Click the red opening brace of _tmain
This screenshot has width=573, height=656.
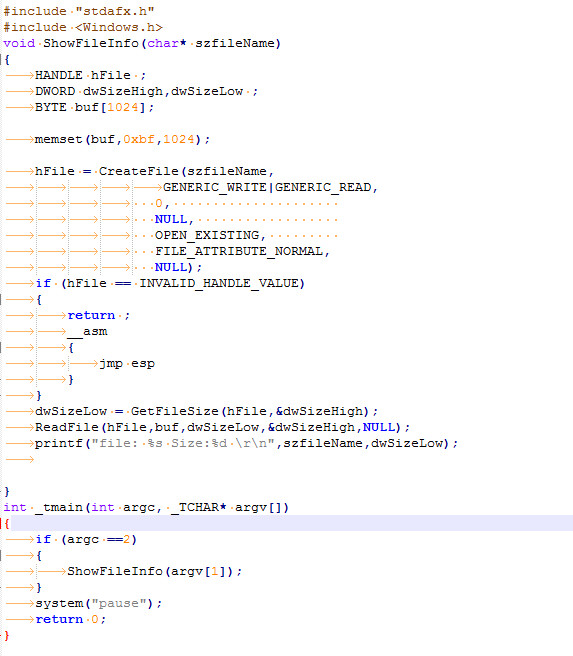pos(7,523)
